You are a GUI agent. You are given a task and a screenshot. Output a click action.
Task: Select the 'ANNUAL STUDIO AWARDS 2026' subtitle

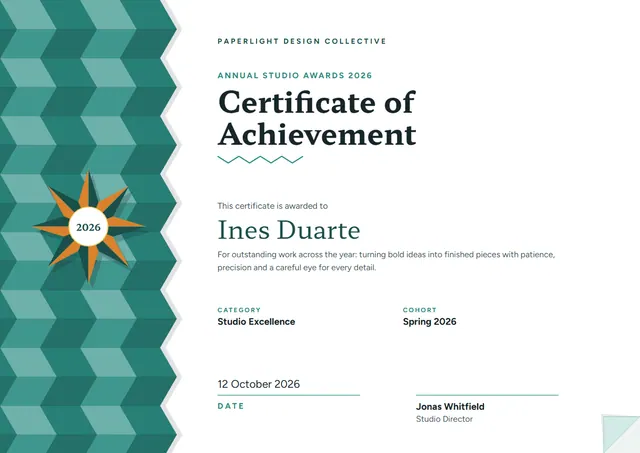(295, 76)
